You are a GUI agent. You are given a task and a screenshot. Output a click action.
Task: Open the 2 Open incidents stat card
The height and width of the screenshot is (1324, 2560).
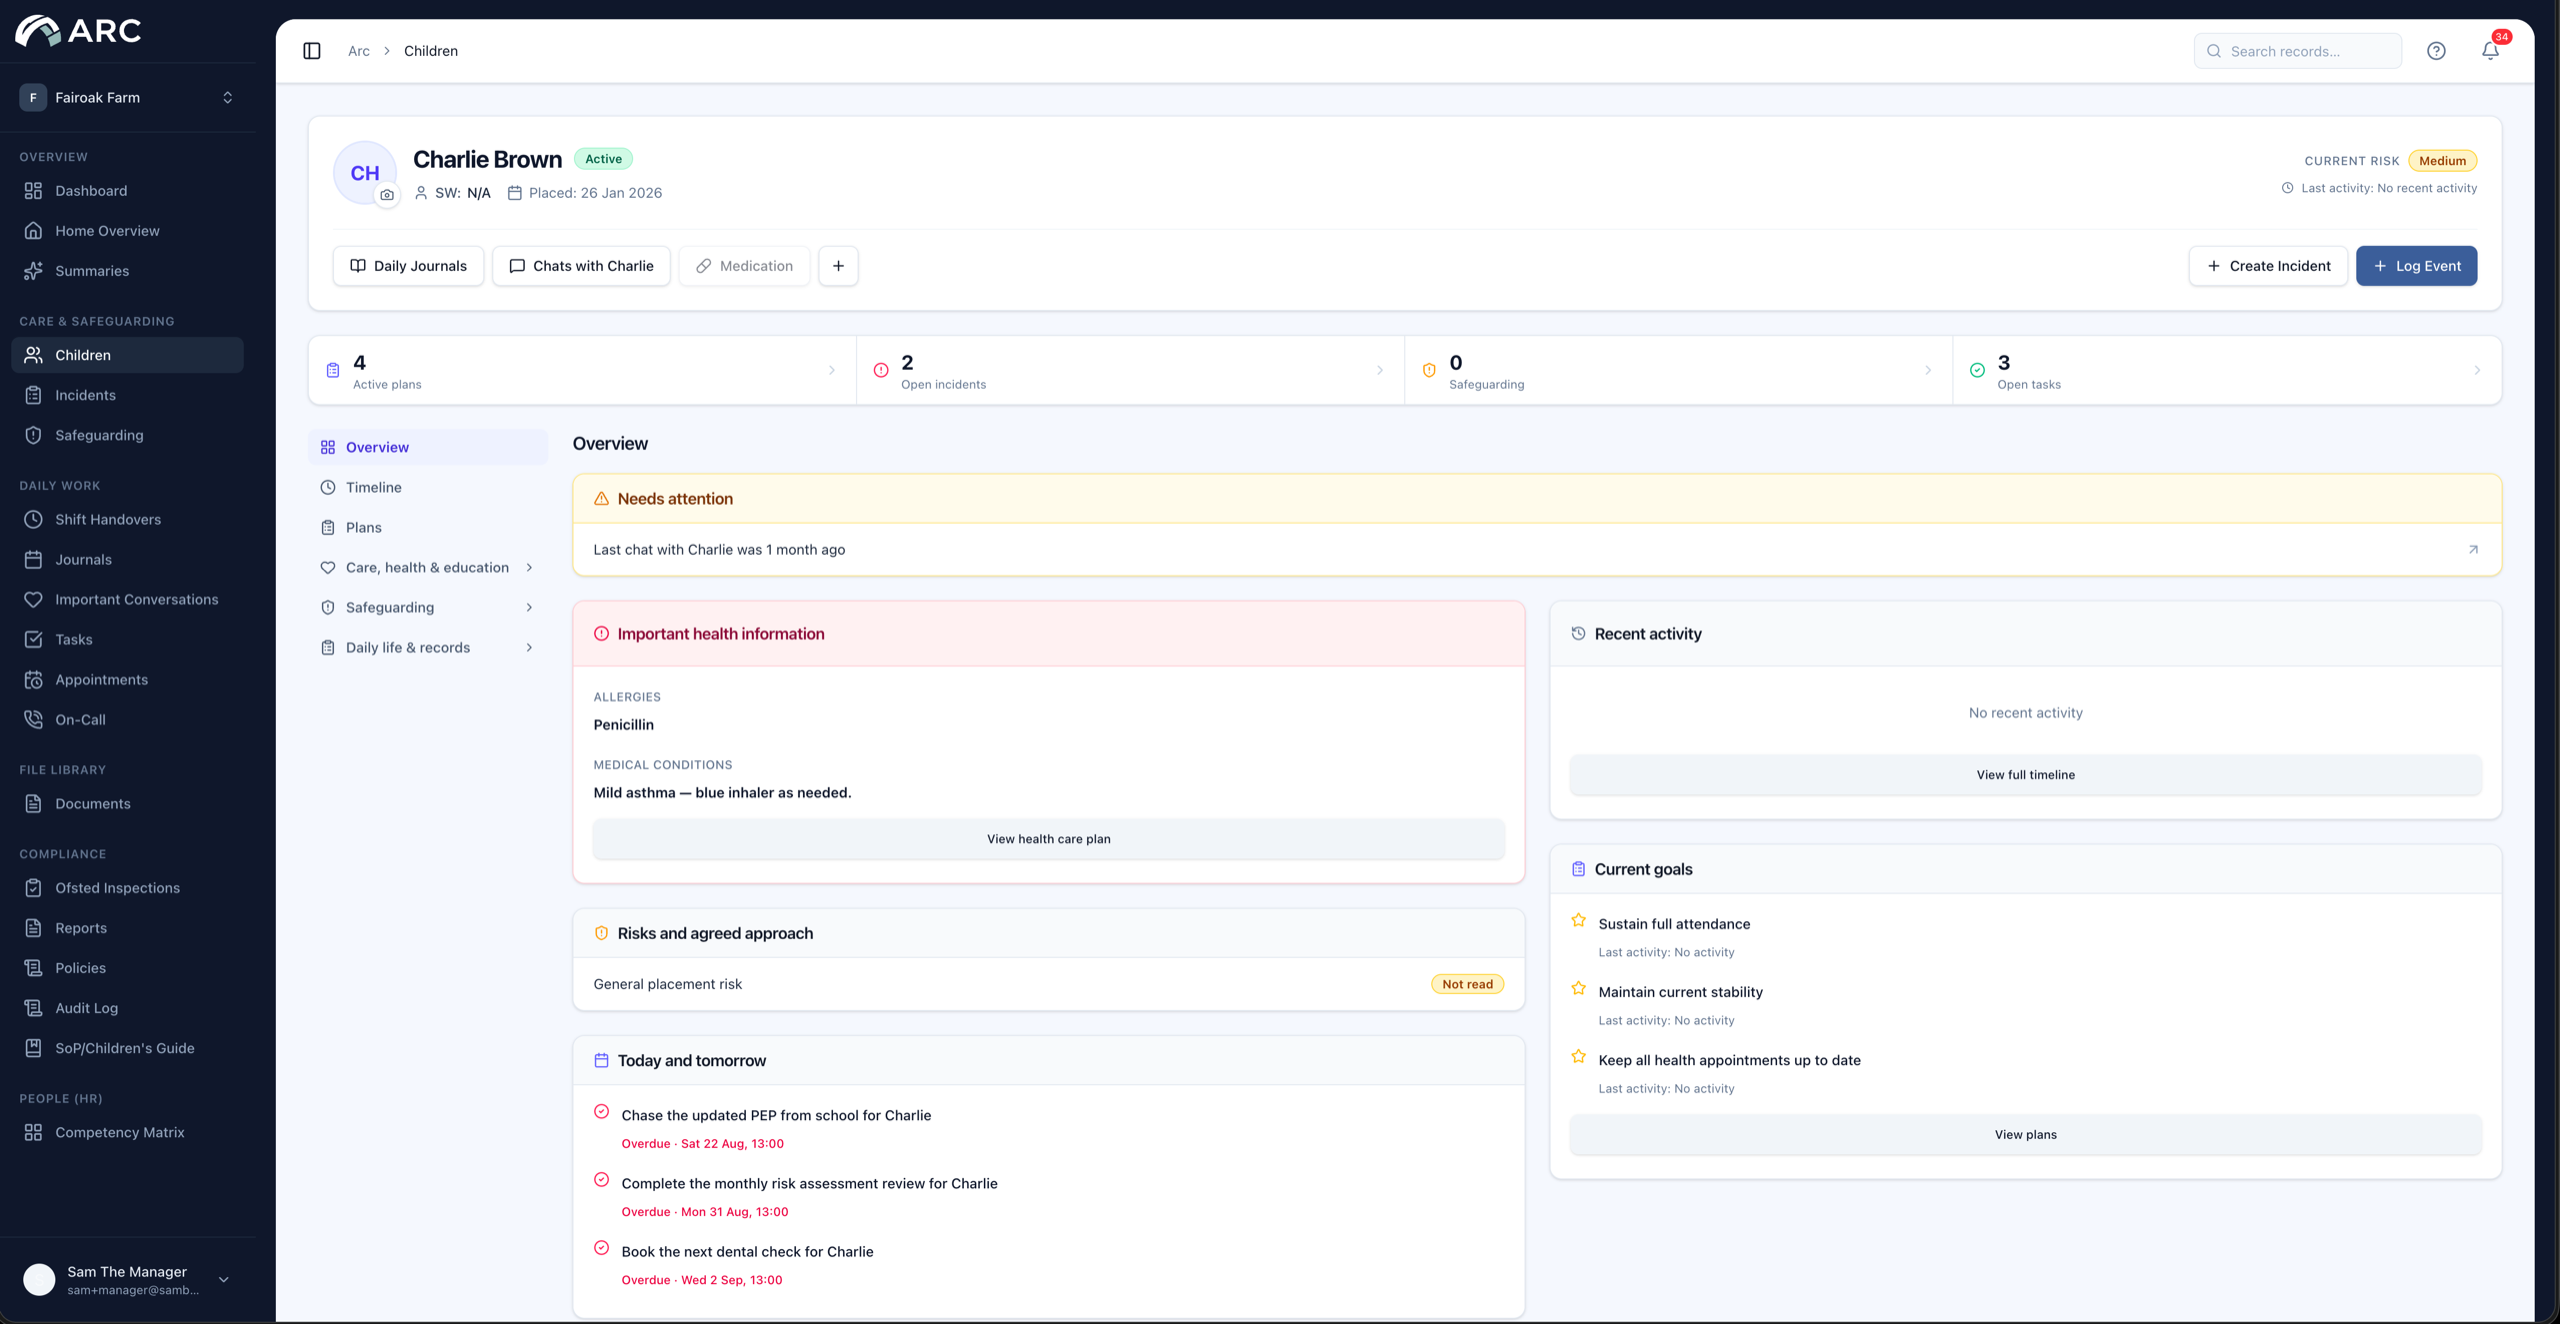(x=1130, y=370)
